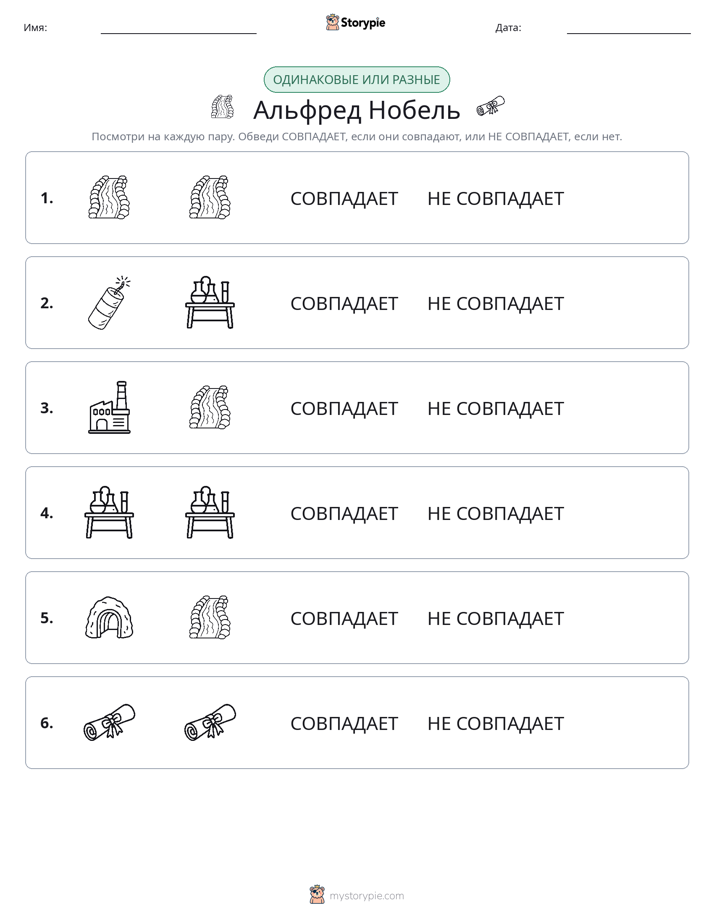Click the scroll icon beside the title

(x=491, y=106)
